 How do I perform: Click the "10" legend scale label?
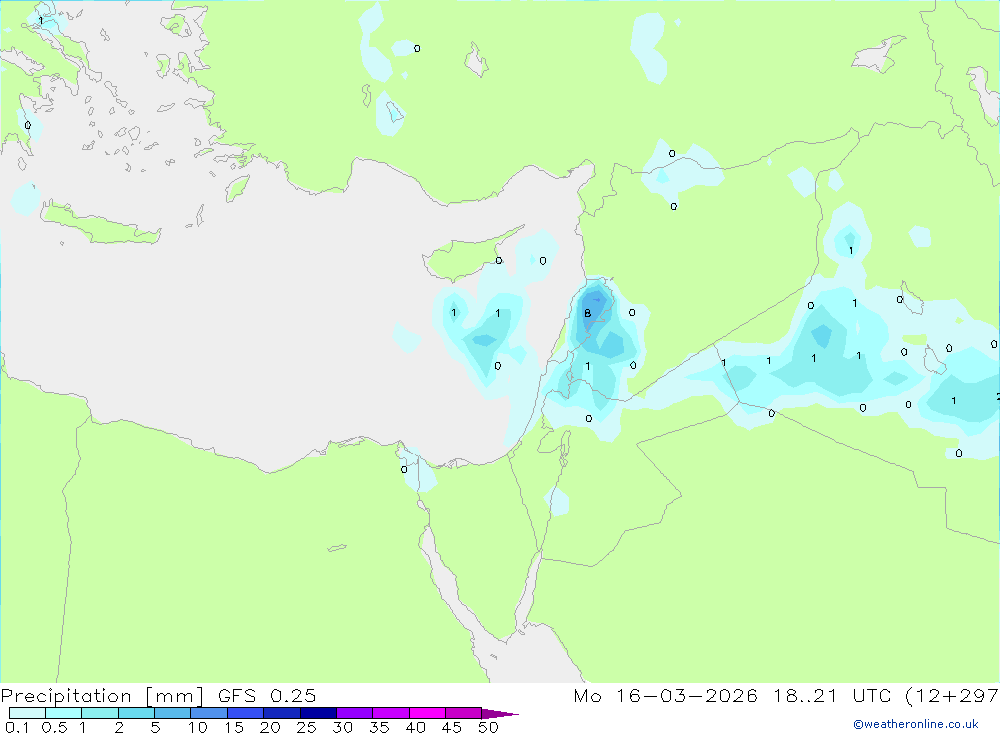point(198,727)
